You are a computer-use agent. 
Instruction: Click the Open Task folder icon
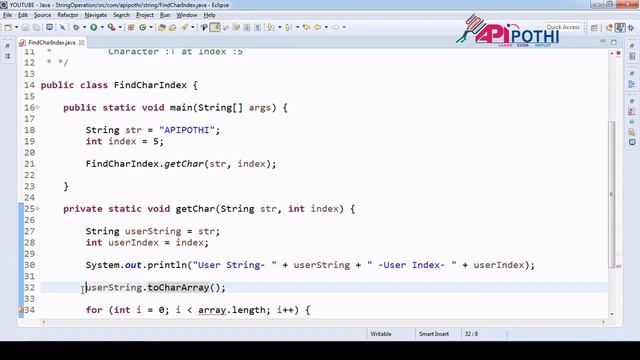(172, 27)
